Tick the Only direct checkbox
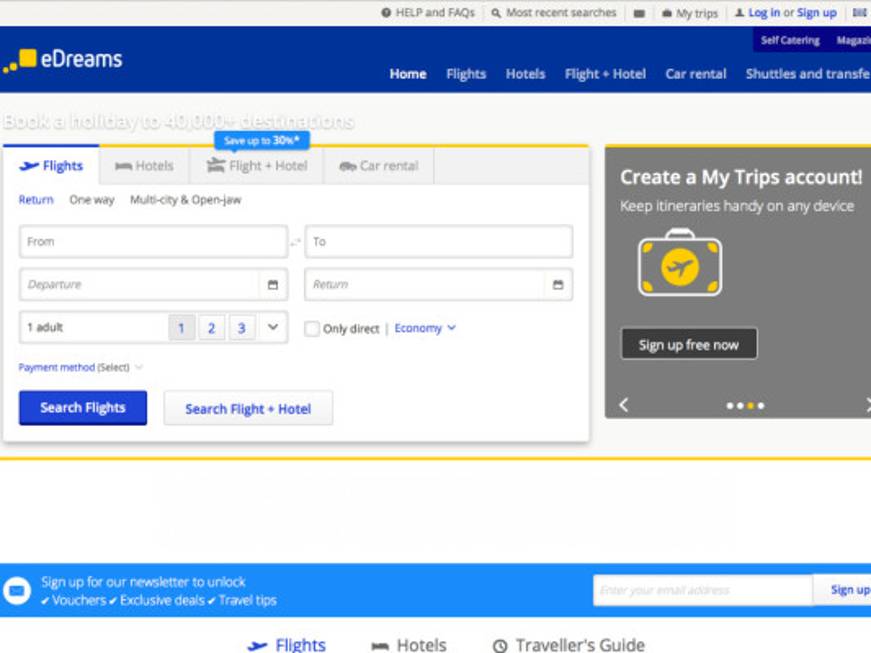This screenshot has width=871, height=653. coord(312,329)
